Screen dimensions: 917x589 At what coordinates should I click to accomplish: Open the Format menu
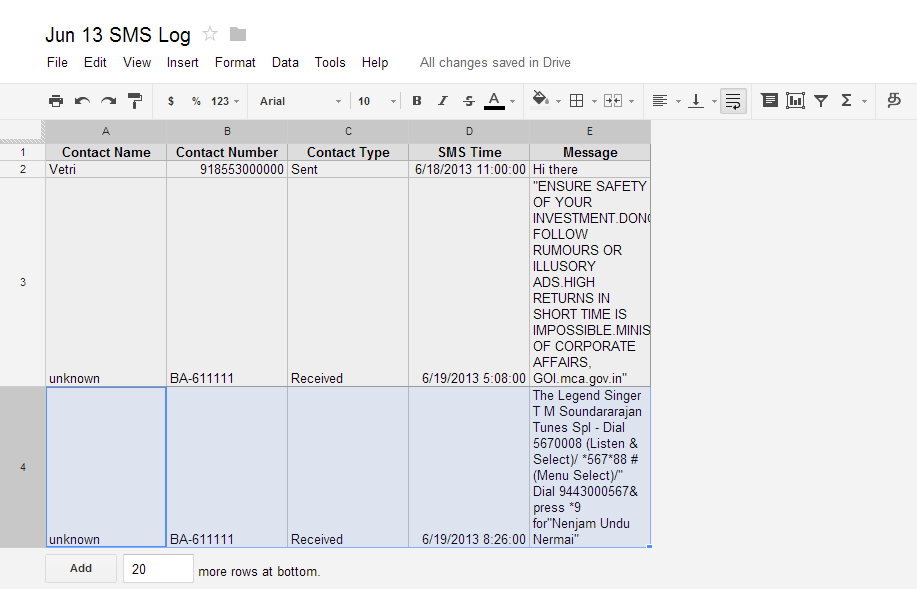pyautogui.click(x=235, y=63)
